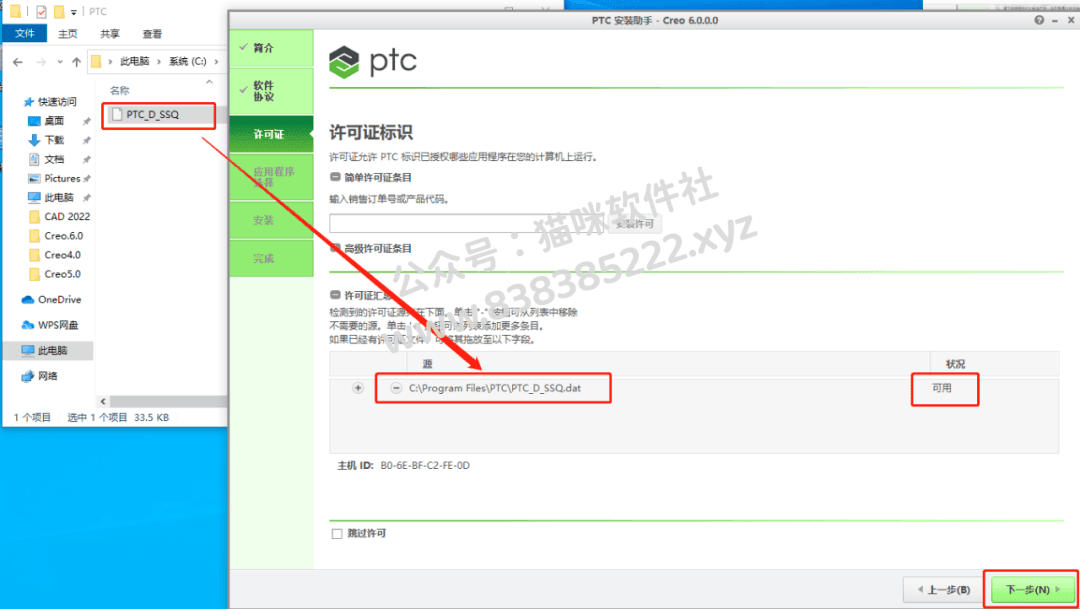Open recent locations dropdown beside forward arrow
The image size is (1080, 609).
60,62
